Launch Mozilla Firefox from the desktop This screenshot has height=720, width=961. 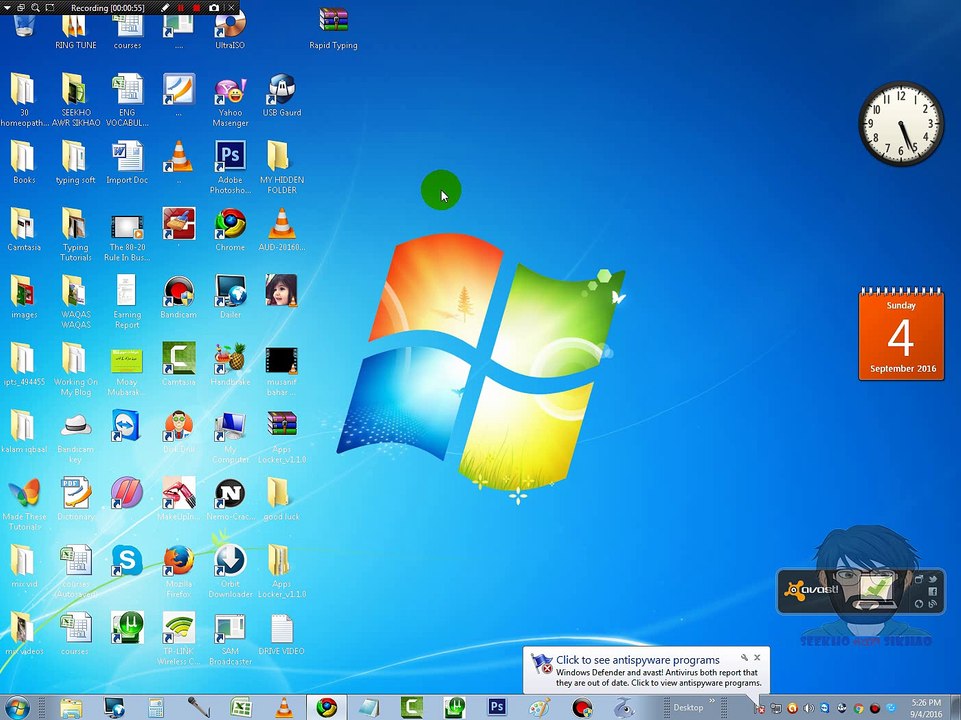[x=179, y=560]
